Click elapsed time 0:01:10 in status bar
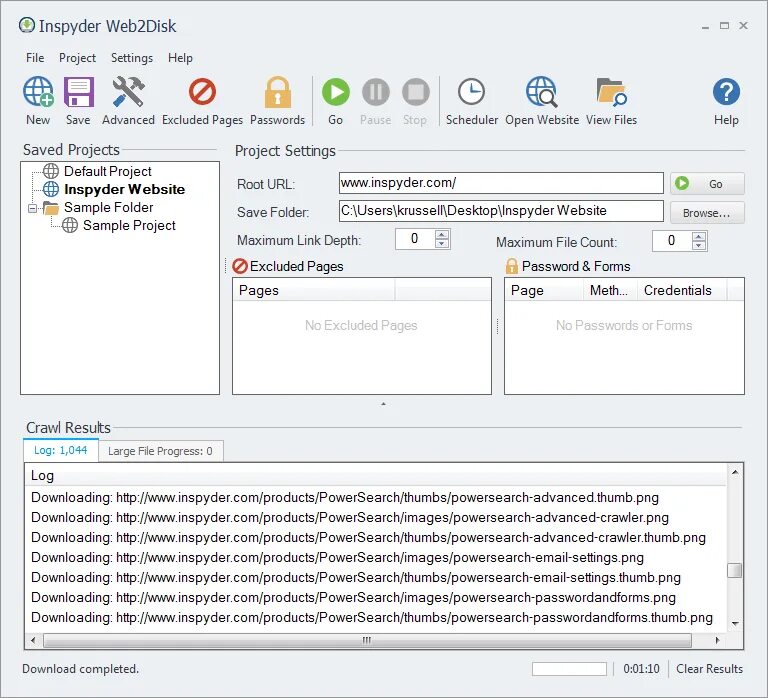Viewport: 768px width, 698px height. [641, 669]
